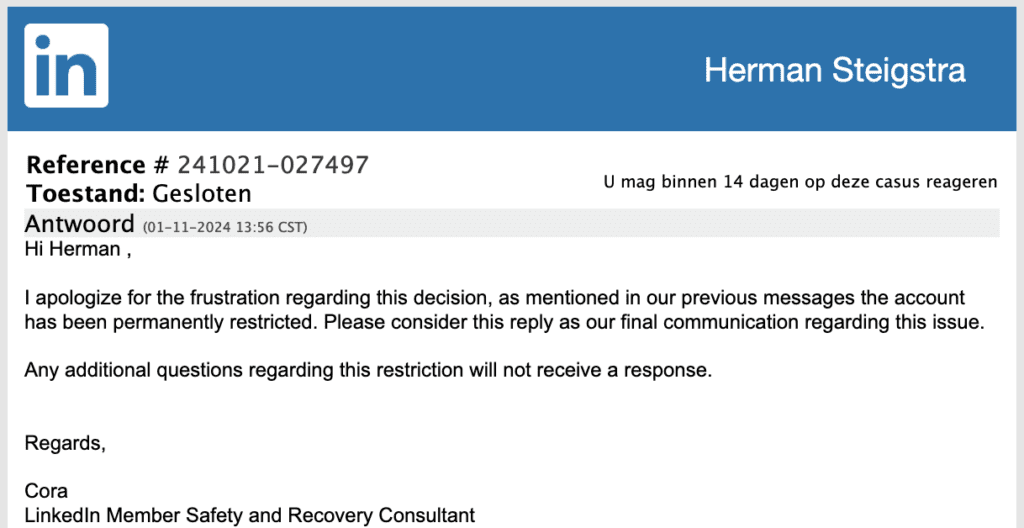Click the blue header banner area

pyautogui.click(x=512, y=69)
